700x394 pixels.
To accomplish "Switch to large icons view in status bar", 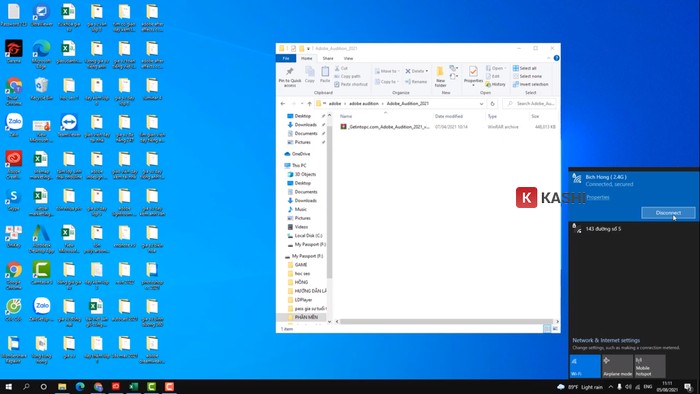I will click(x=555, y=329).
